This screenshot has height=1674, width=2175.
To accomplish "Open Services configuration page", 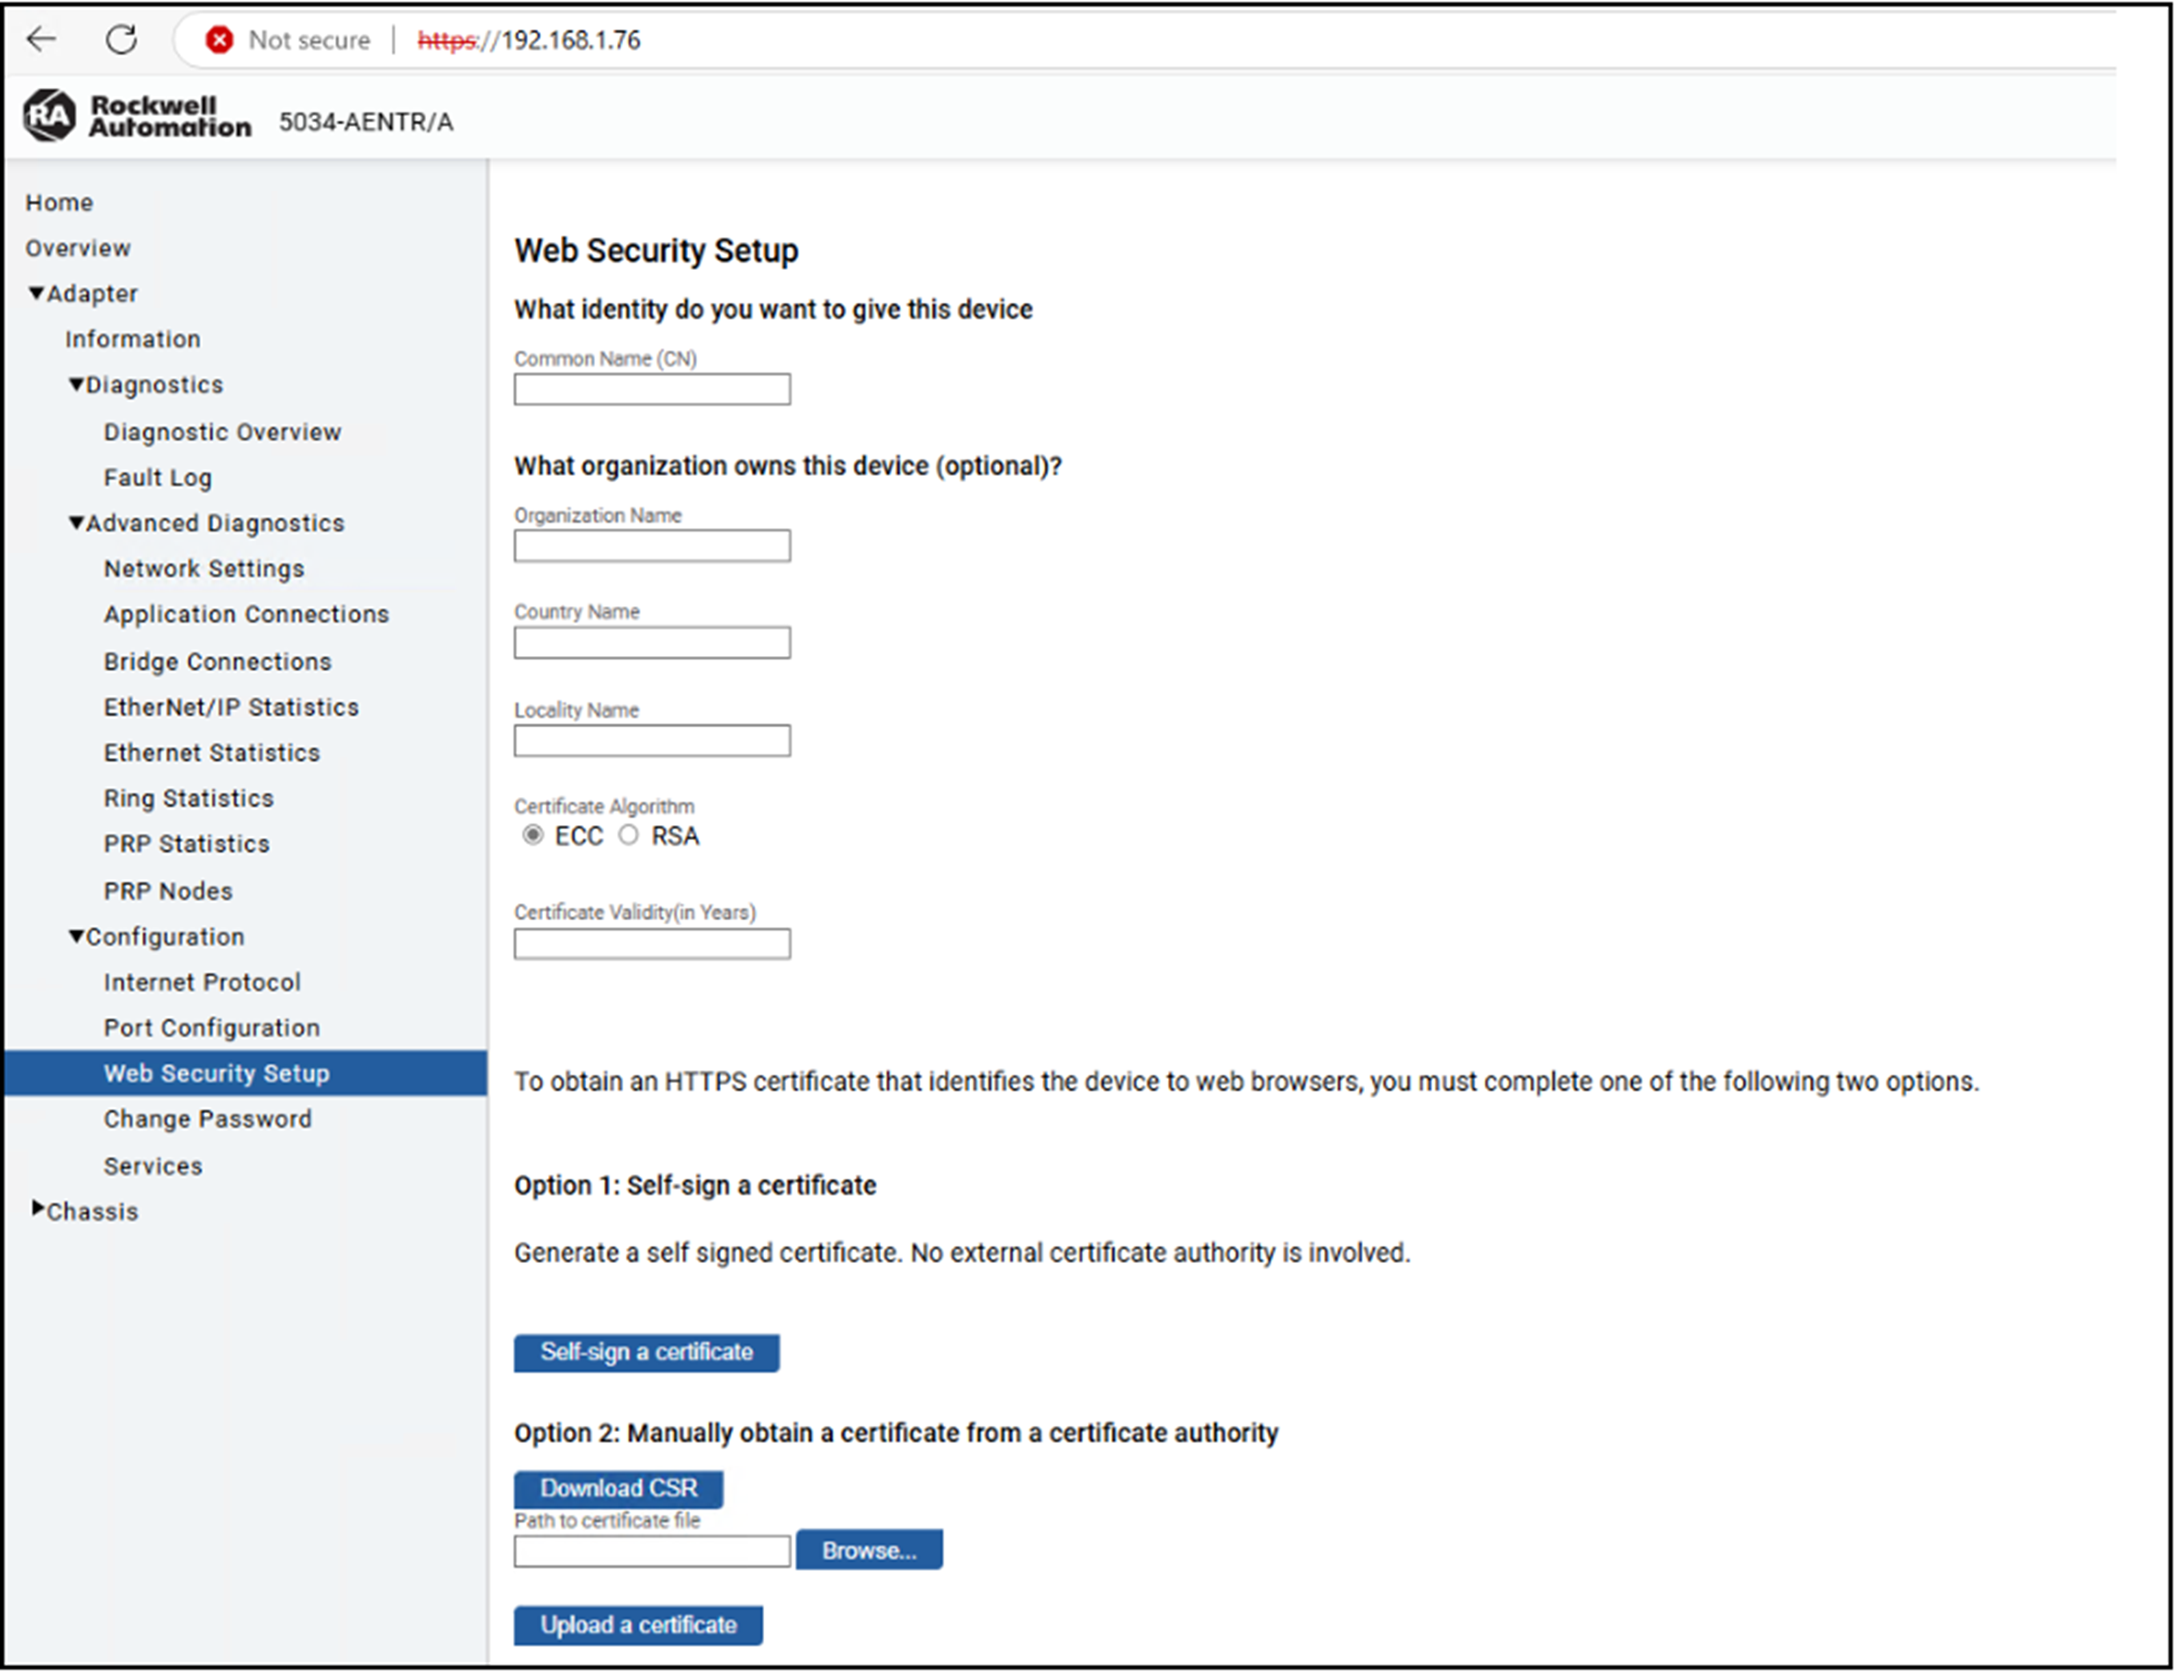I will [x=153, y=1166].
